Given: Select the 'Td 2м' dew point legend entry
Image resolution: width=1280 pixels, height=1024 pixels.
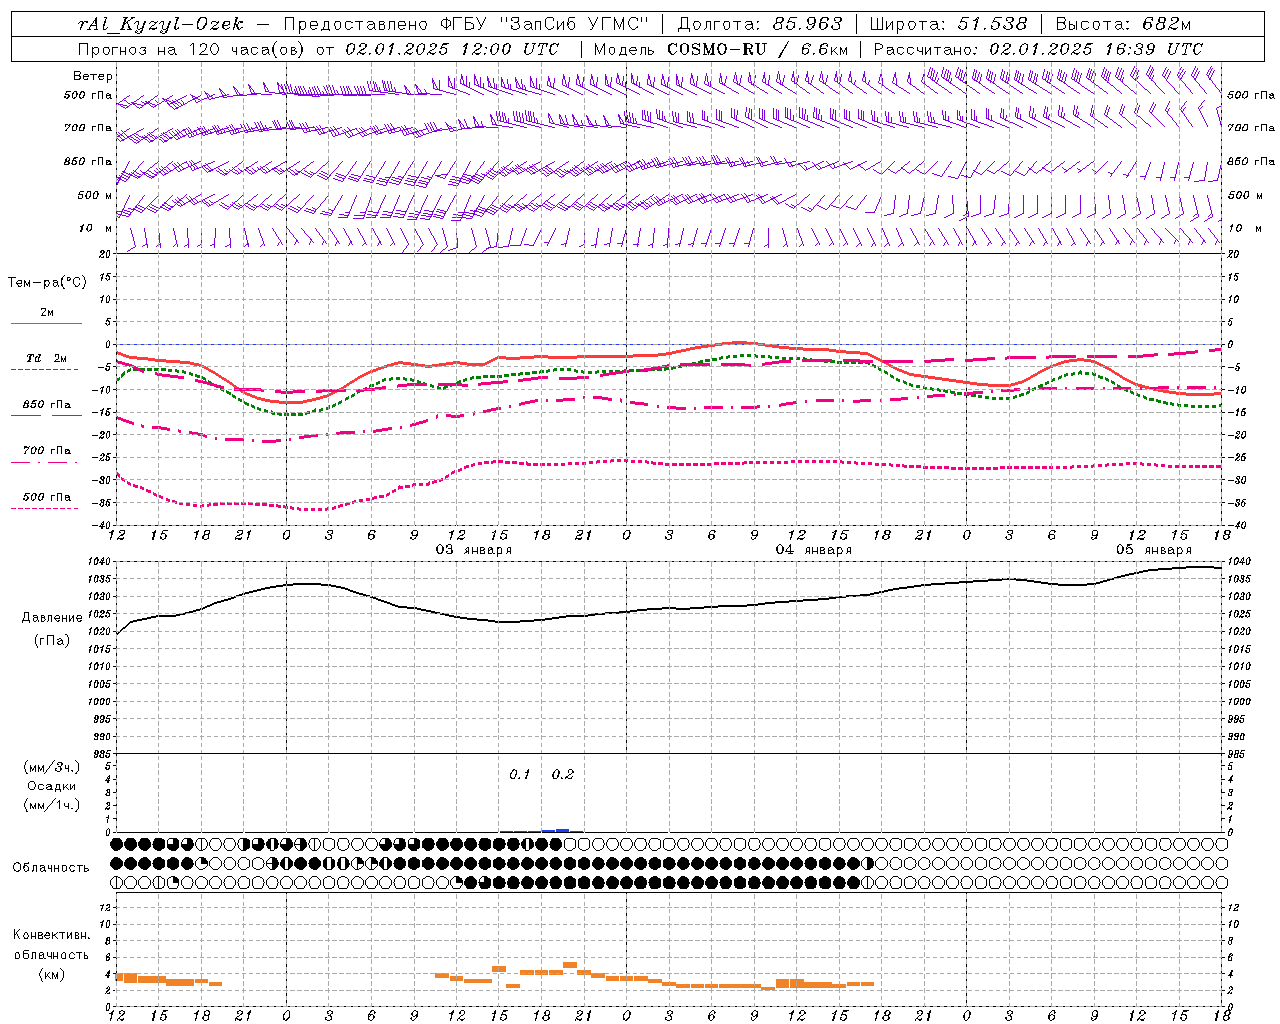Looking at the screenshot, I should (46, 358).
